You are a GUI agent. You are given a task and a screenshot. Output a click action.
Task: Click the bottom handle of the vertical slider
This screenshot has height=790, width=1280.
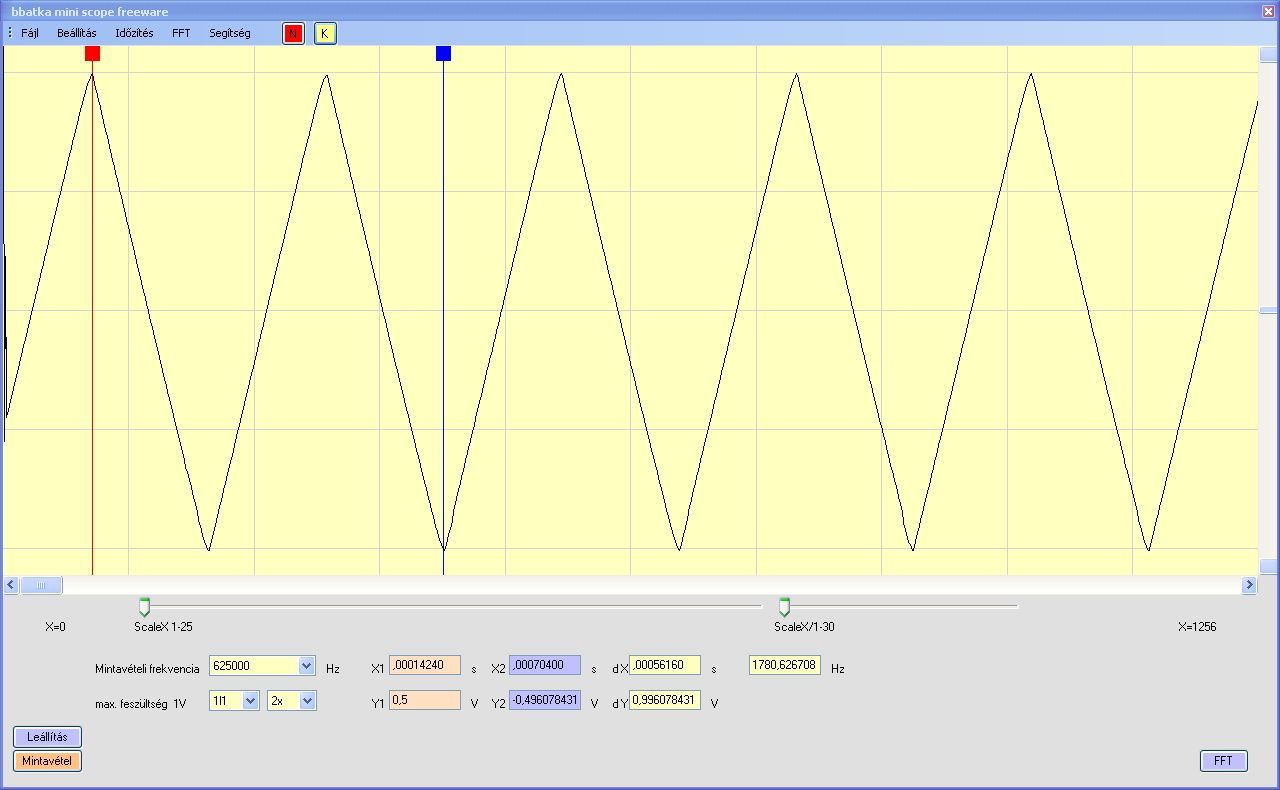pos(1268,566)
